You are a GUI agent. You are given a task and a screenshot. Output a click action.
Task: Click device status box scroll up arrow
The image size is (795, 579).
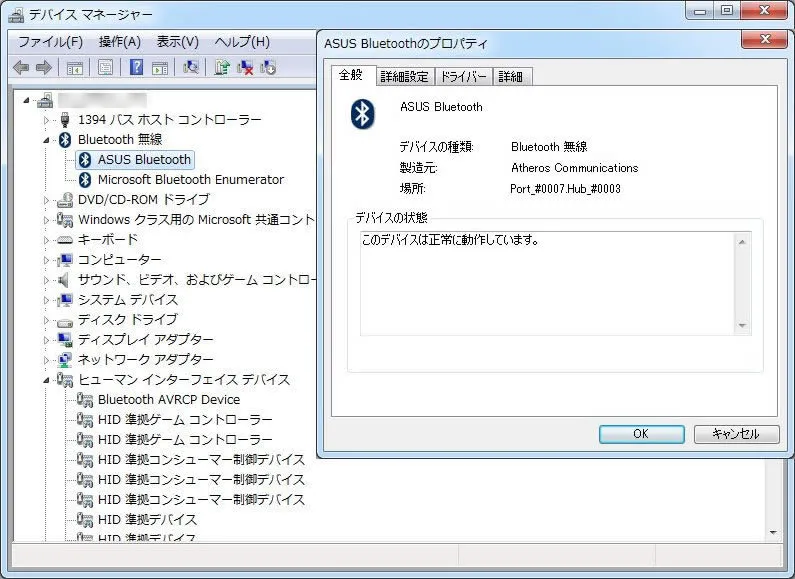click(742, 242)
